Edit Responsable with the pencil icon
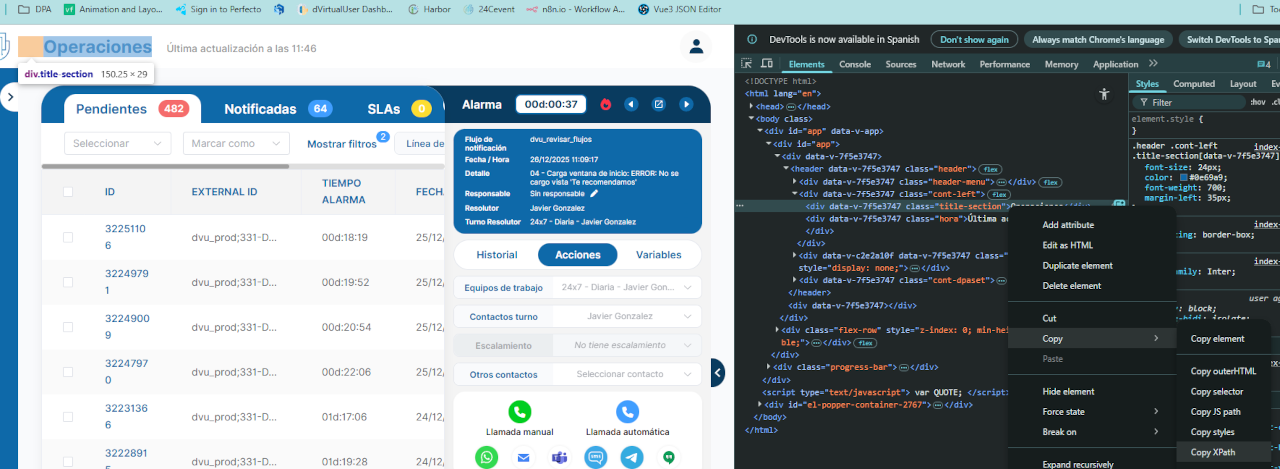The image size is (1280, 469). [594, 193]
